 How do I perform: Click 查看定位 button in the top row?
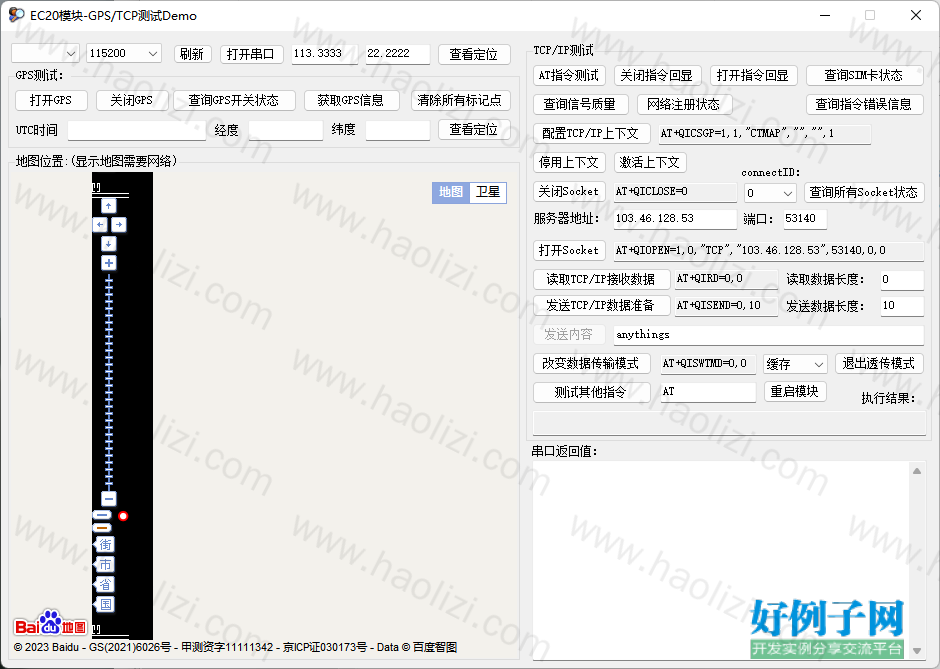474,54
